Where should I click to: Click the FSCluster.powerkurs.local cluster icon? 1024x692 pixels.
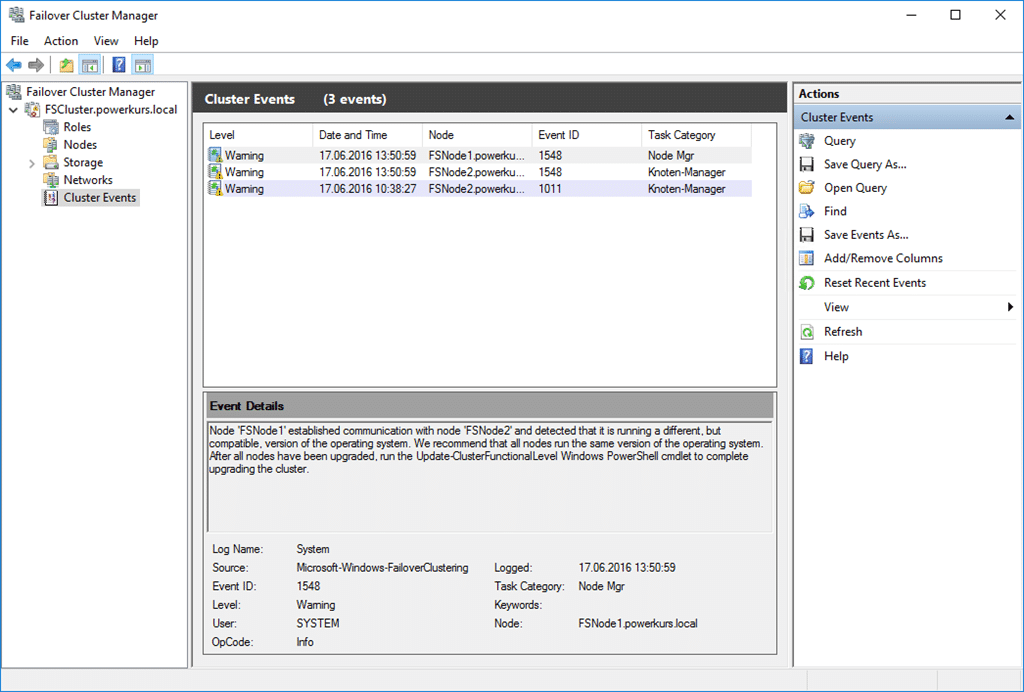pos(33,110)
